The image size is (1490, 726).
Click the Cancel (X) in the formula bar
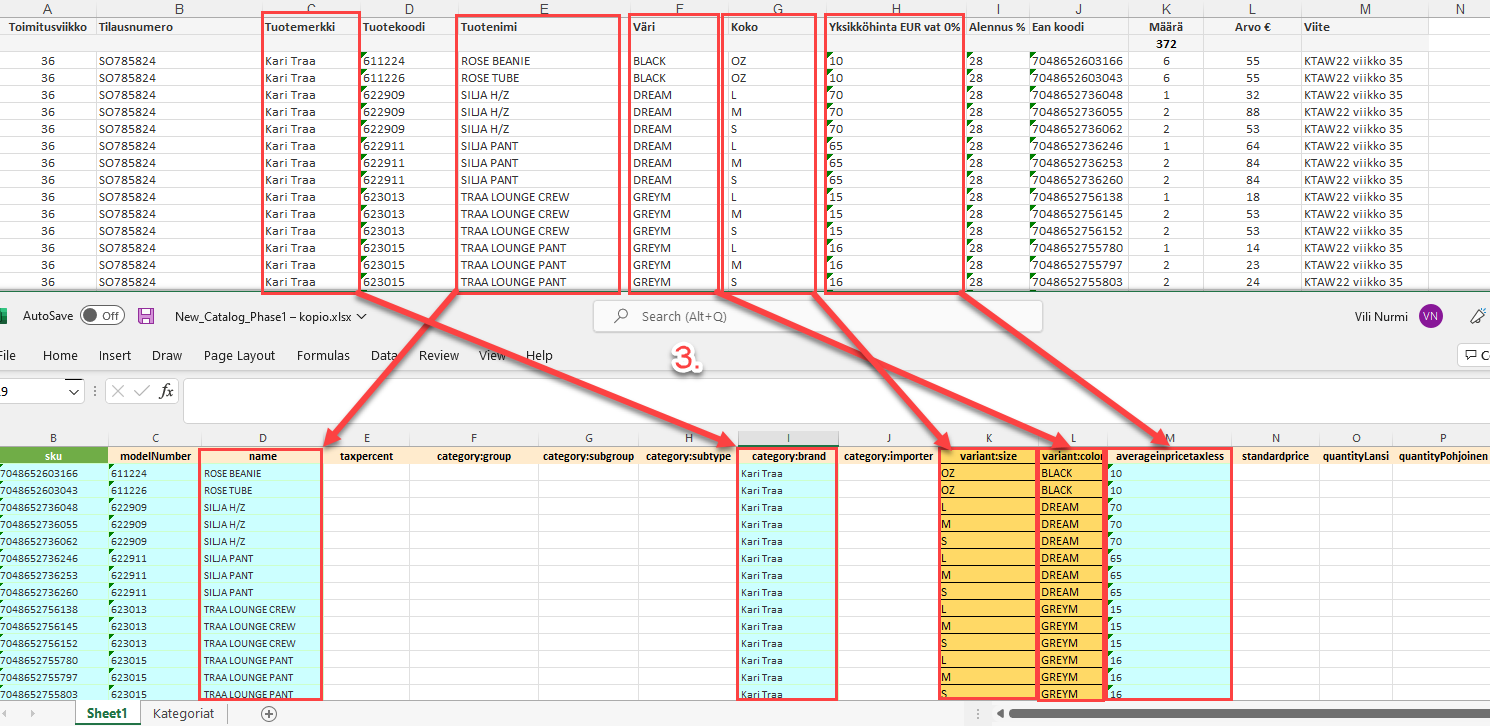[116, 390]
